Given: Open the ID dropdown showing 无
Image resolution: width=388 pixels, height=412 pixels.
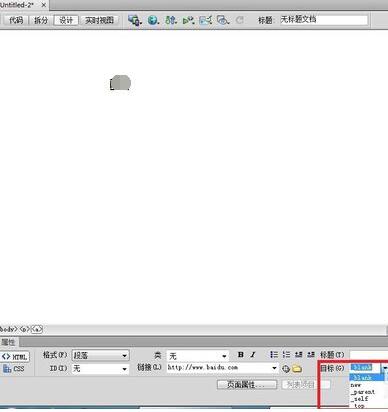Looking at the screenshot, I should [101, 369].
